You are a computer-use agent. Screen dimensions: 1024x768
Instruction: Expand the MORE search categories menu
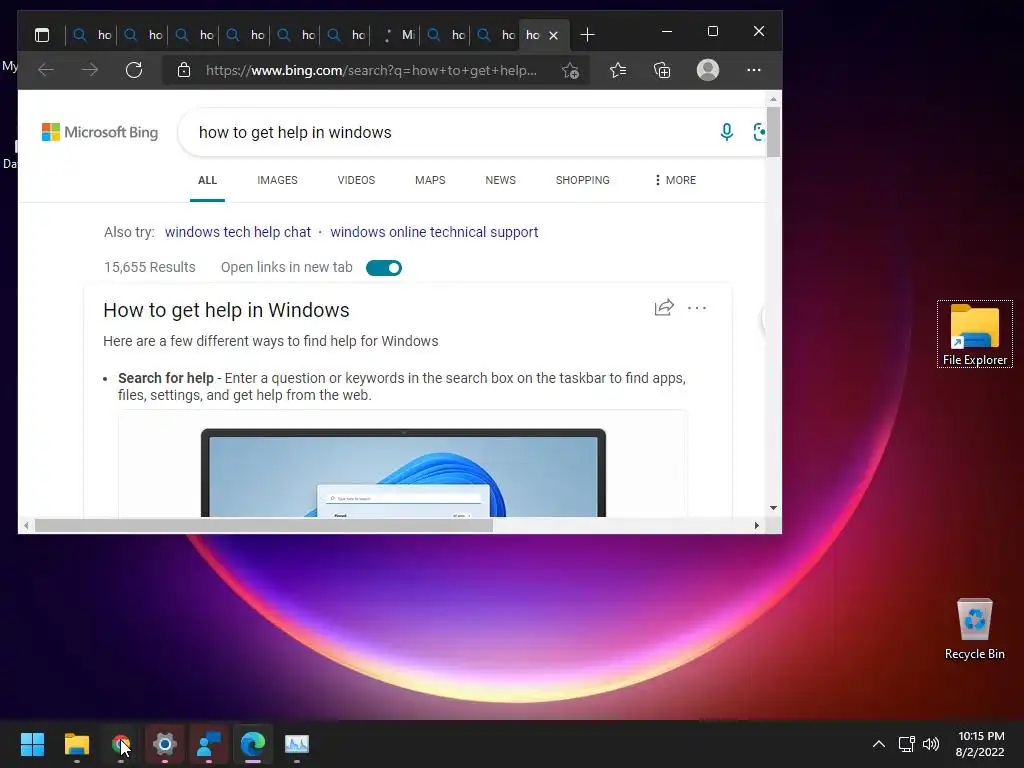tap(675, 180)
